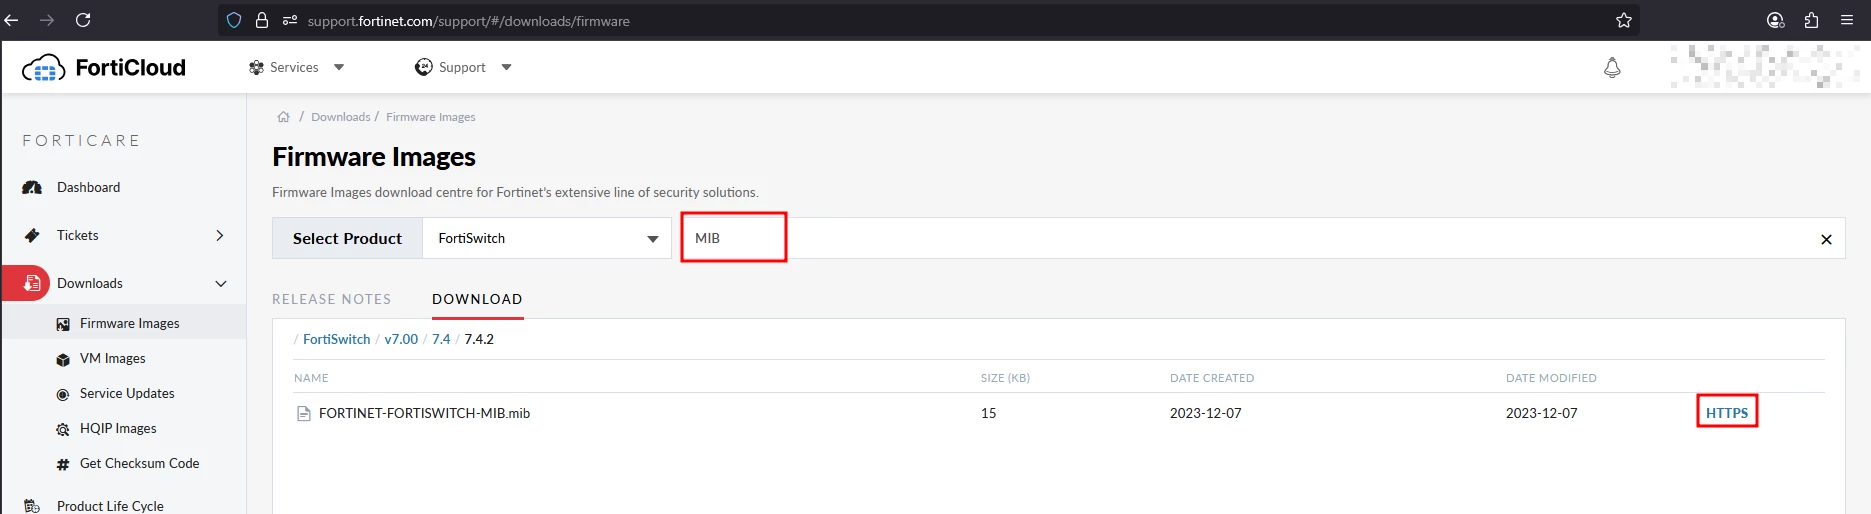Open Firmware Images in sidebar
This screenshot has width=1871, height=514.
click(x=130, y=323)
